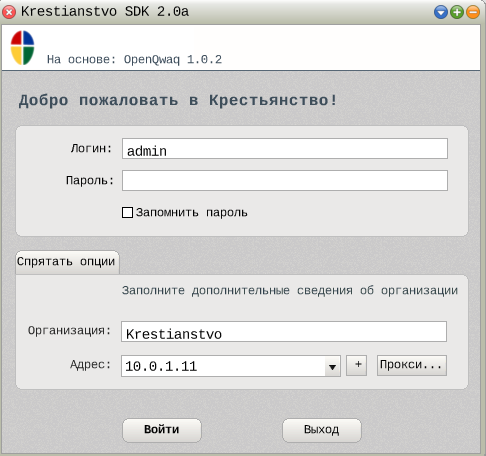Click the Пароль: label
The width and height of the screenshot is (486, 456).
90,181
